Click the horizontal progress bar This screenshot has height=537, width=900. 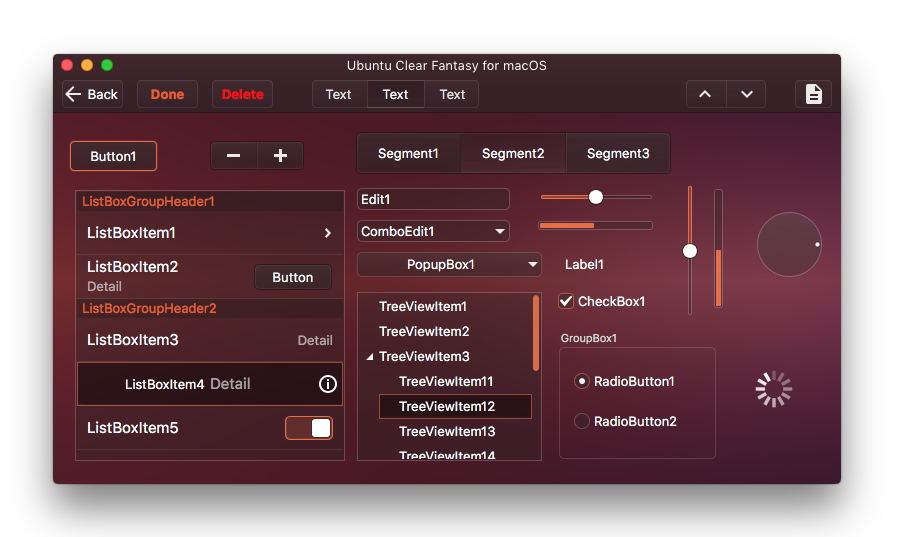(596, 225)
